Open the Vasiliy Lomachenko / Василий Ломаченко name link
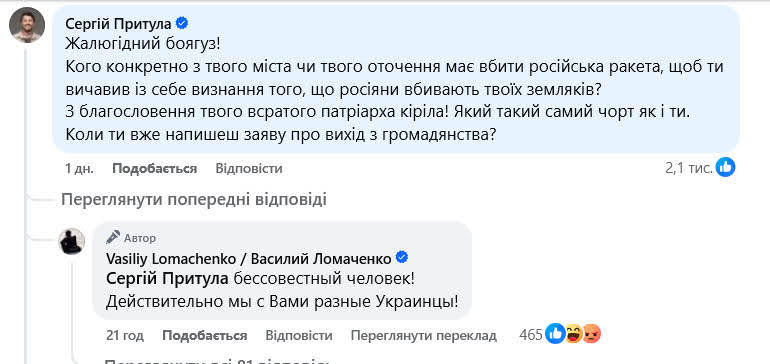Screen dimensions: 770x364 (249, 258)
